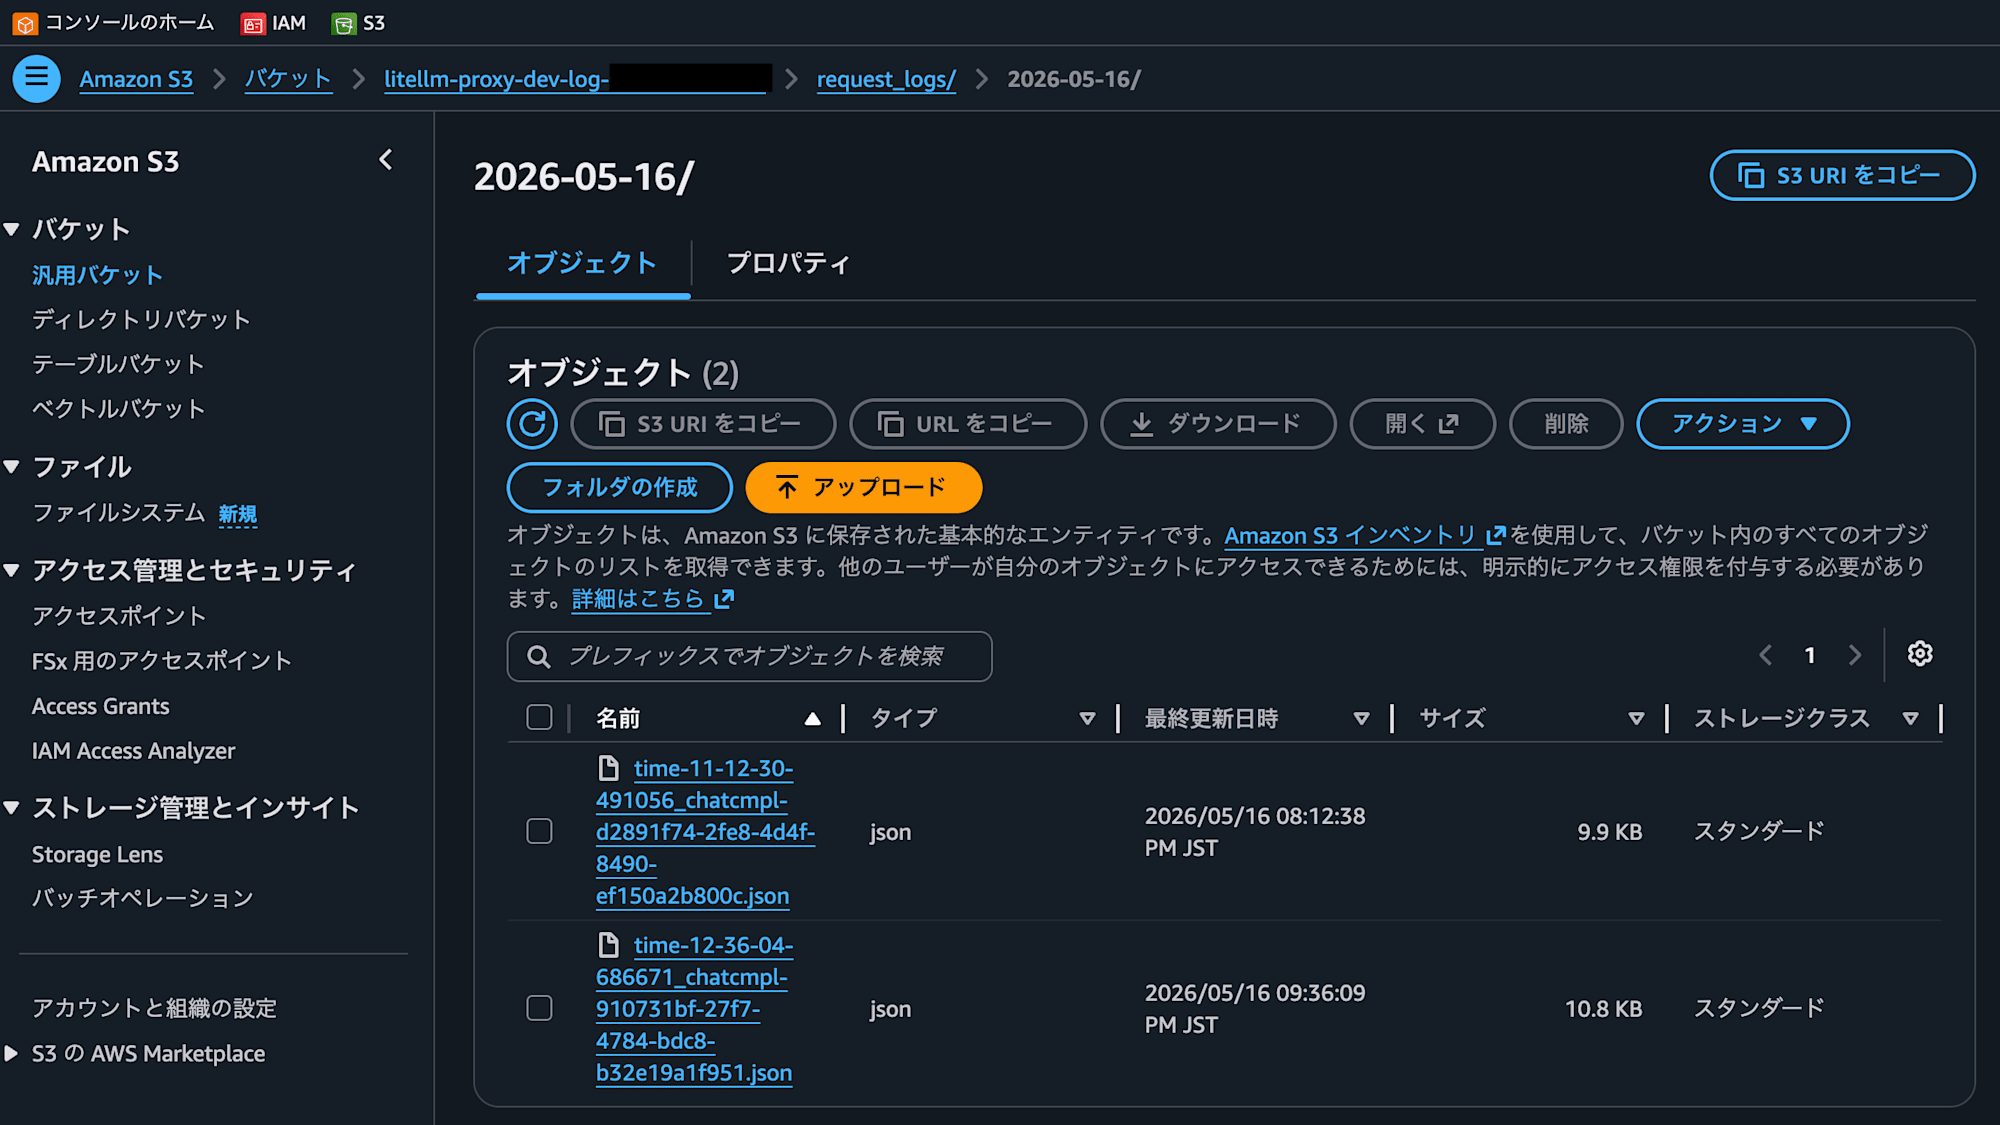Viewport: 2000px width, 1125px height.
Task: Click timestamp 2026/05/16 09:36:09 PM JST
Action: point(1255,1009)
